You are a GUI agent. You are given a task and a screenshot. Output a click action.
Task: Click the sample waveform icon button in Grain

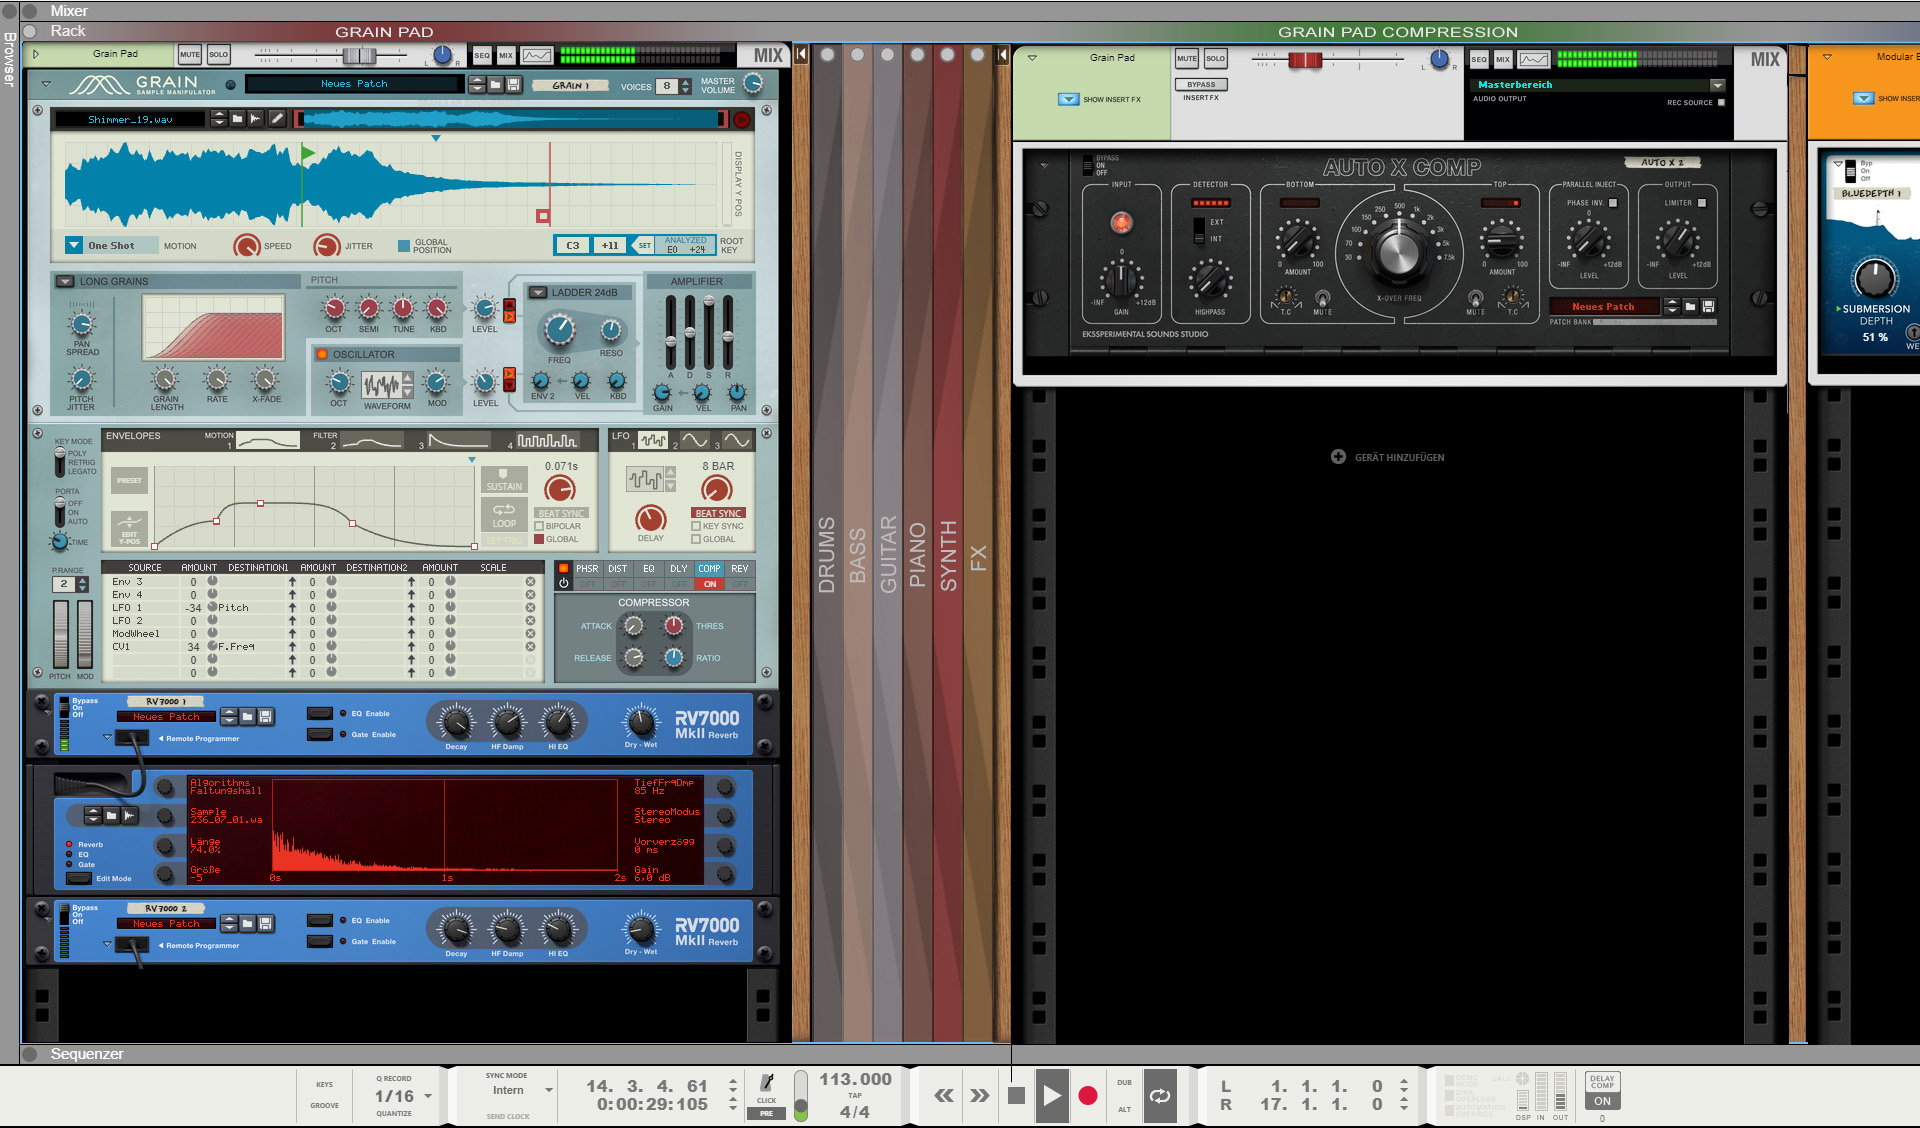tap(256, 119)
